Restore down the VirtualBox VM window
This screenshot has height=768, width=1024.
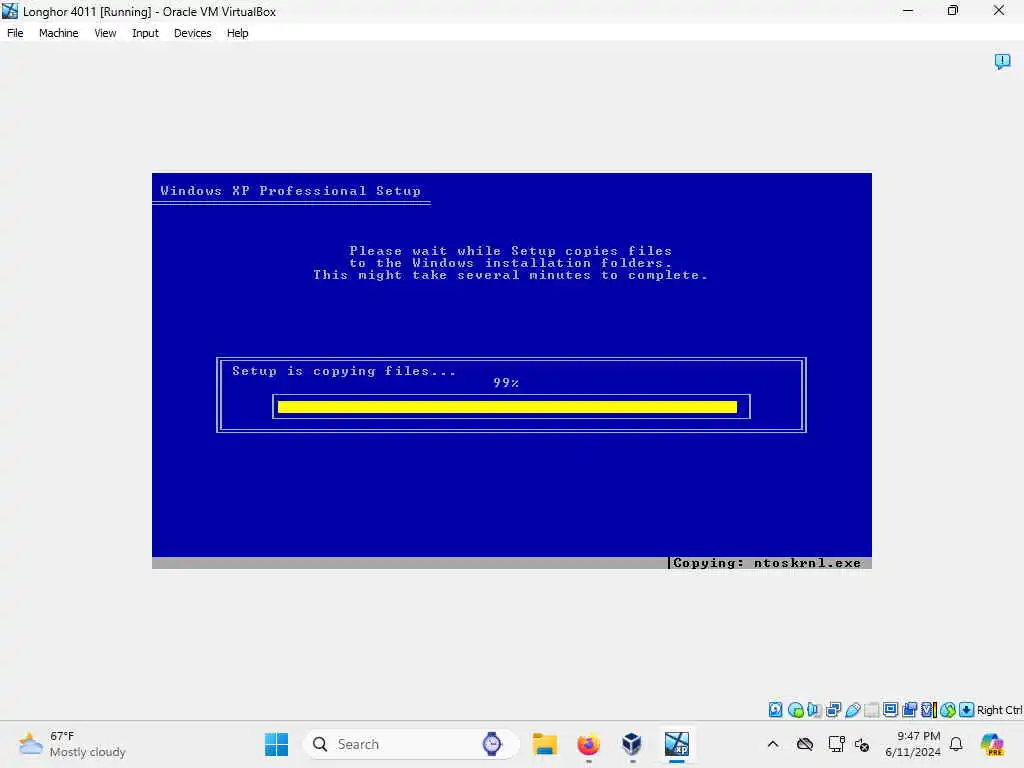tap(953, 11)
